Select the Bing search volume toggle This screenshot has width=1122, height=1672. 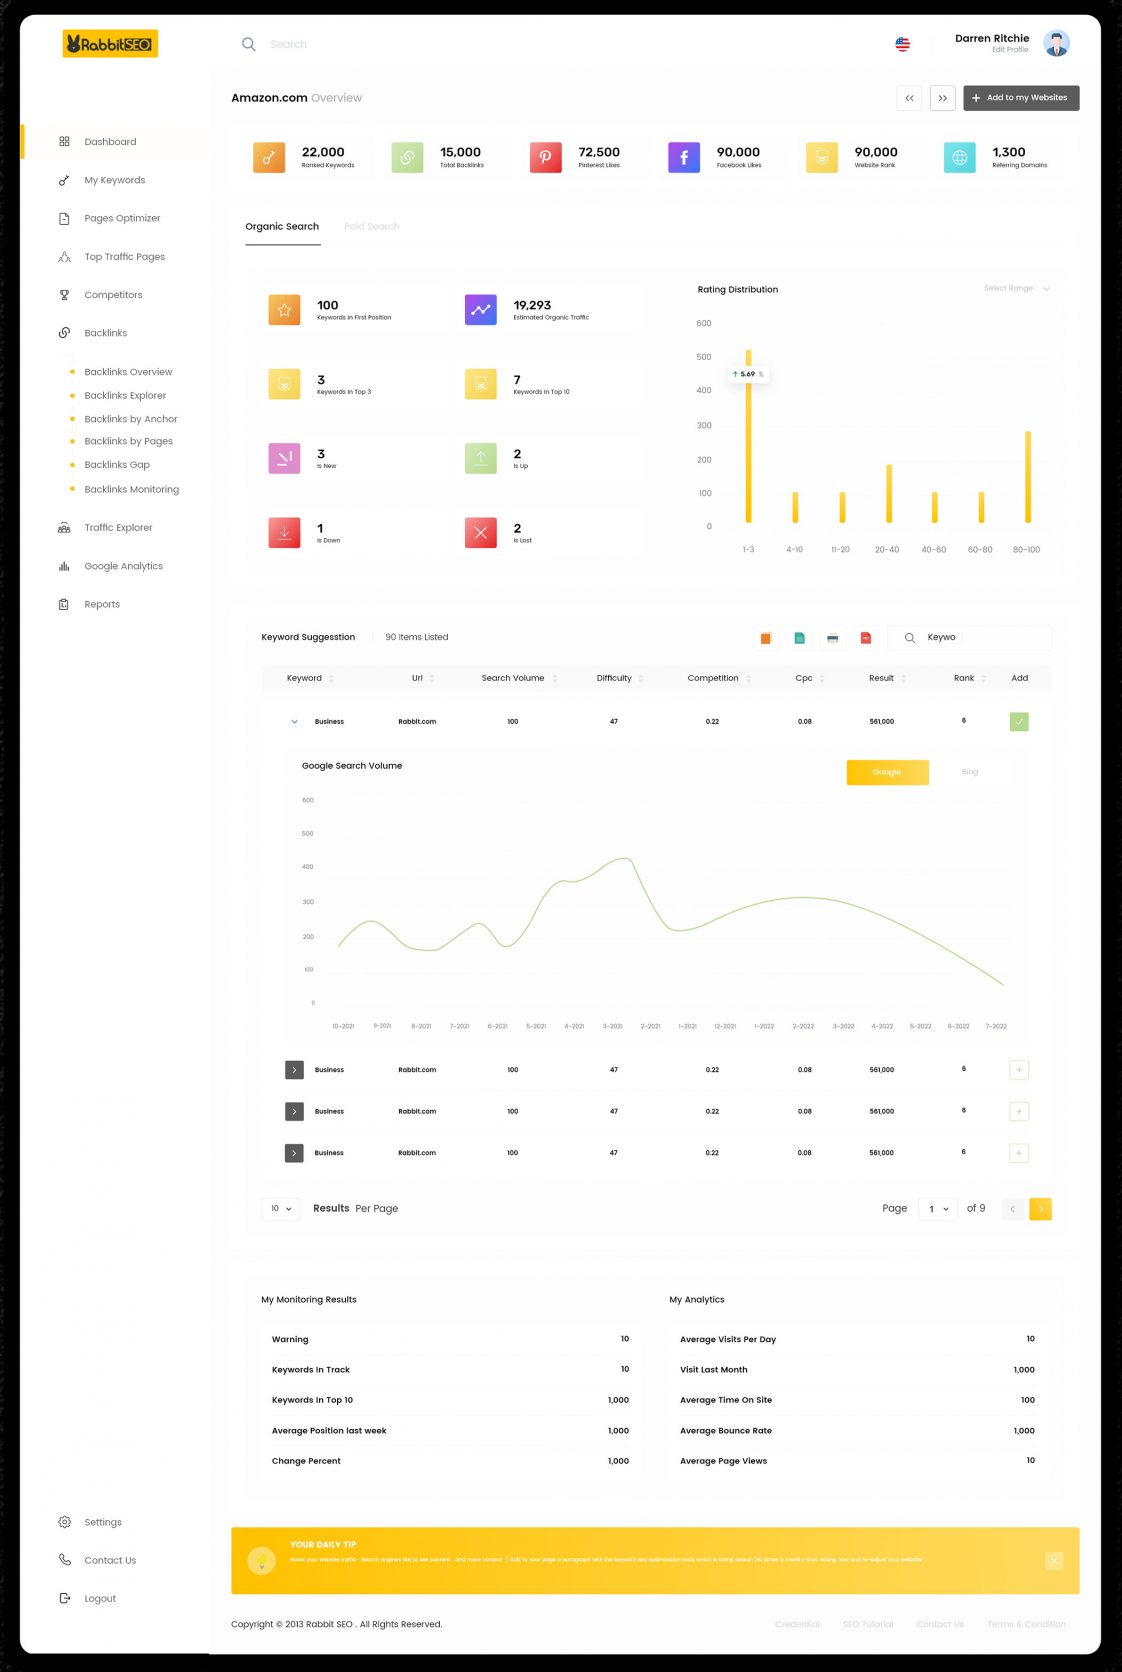coord(970,772)
